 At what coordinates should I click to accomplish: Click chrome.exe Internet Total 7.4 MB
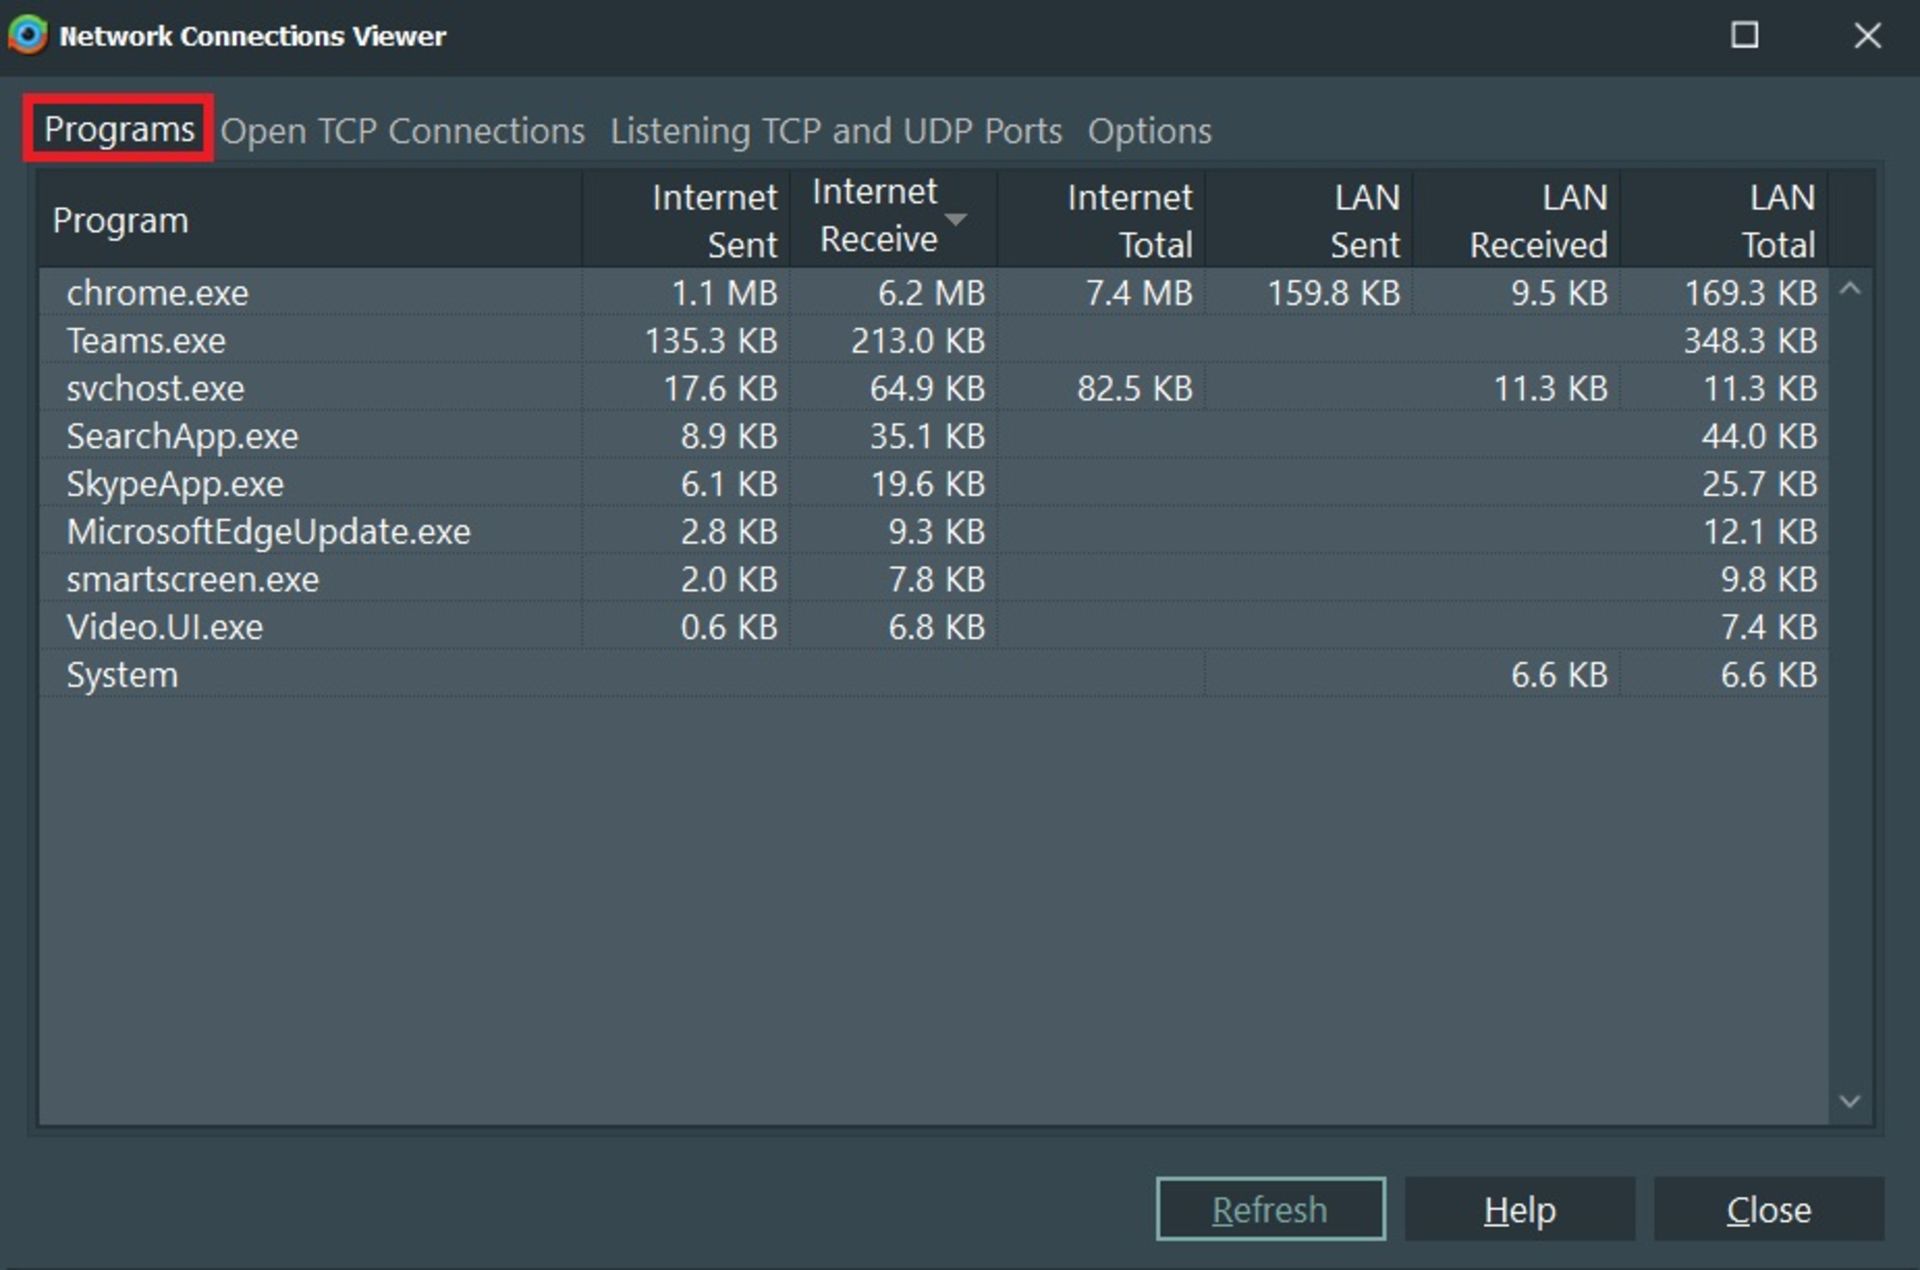[x=1139, y=293]
